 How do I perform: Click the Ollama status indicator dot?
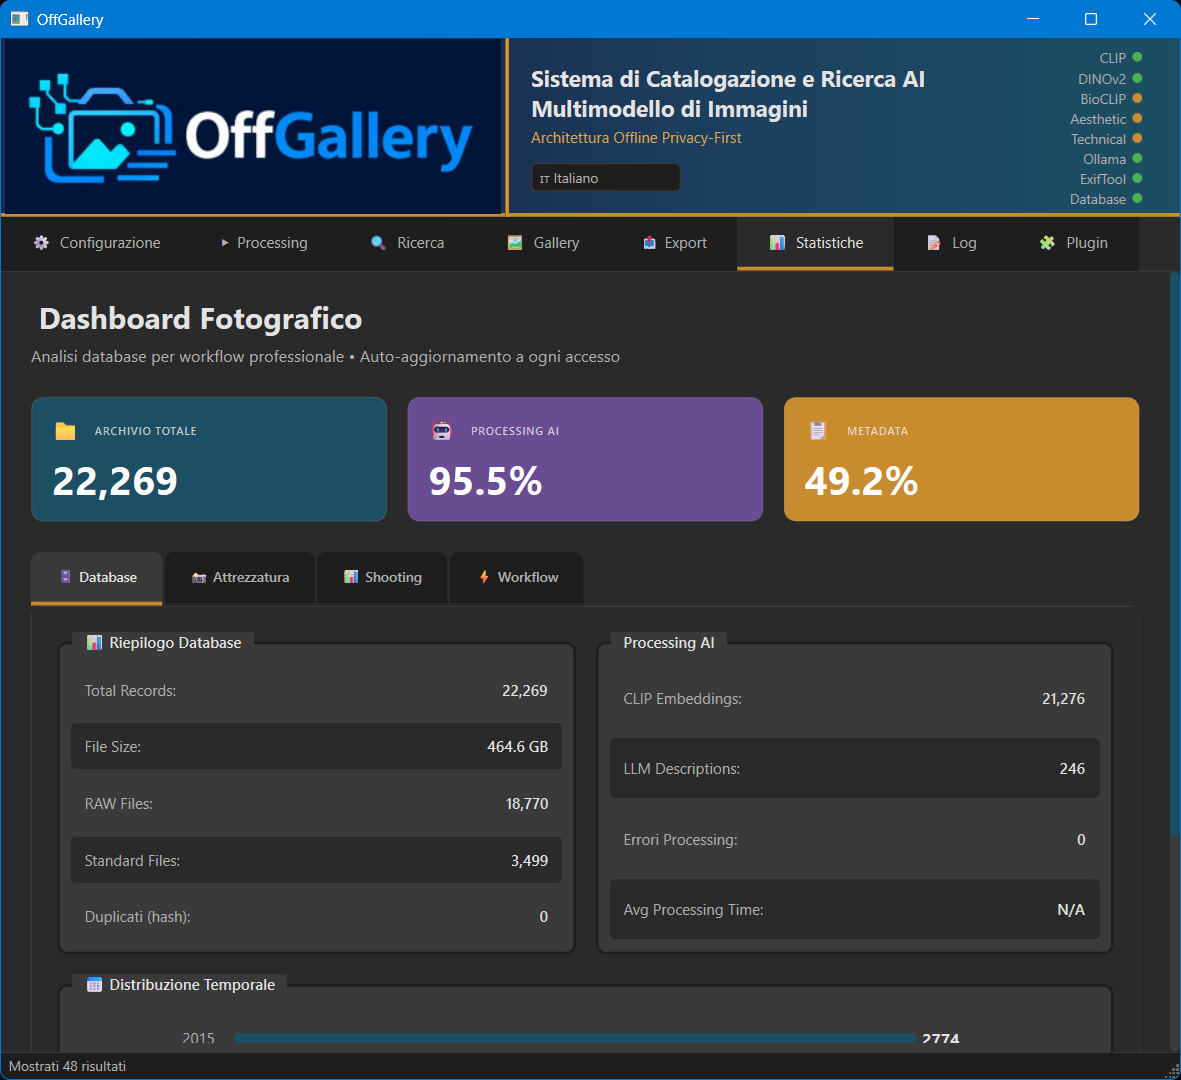(x=1137, y=158)
